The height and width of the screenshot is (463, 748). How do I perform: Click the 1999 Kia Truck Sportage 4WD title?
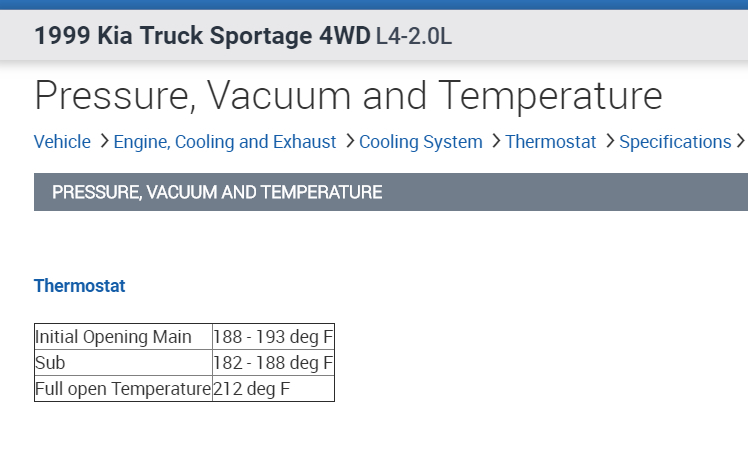point(201,37)
